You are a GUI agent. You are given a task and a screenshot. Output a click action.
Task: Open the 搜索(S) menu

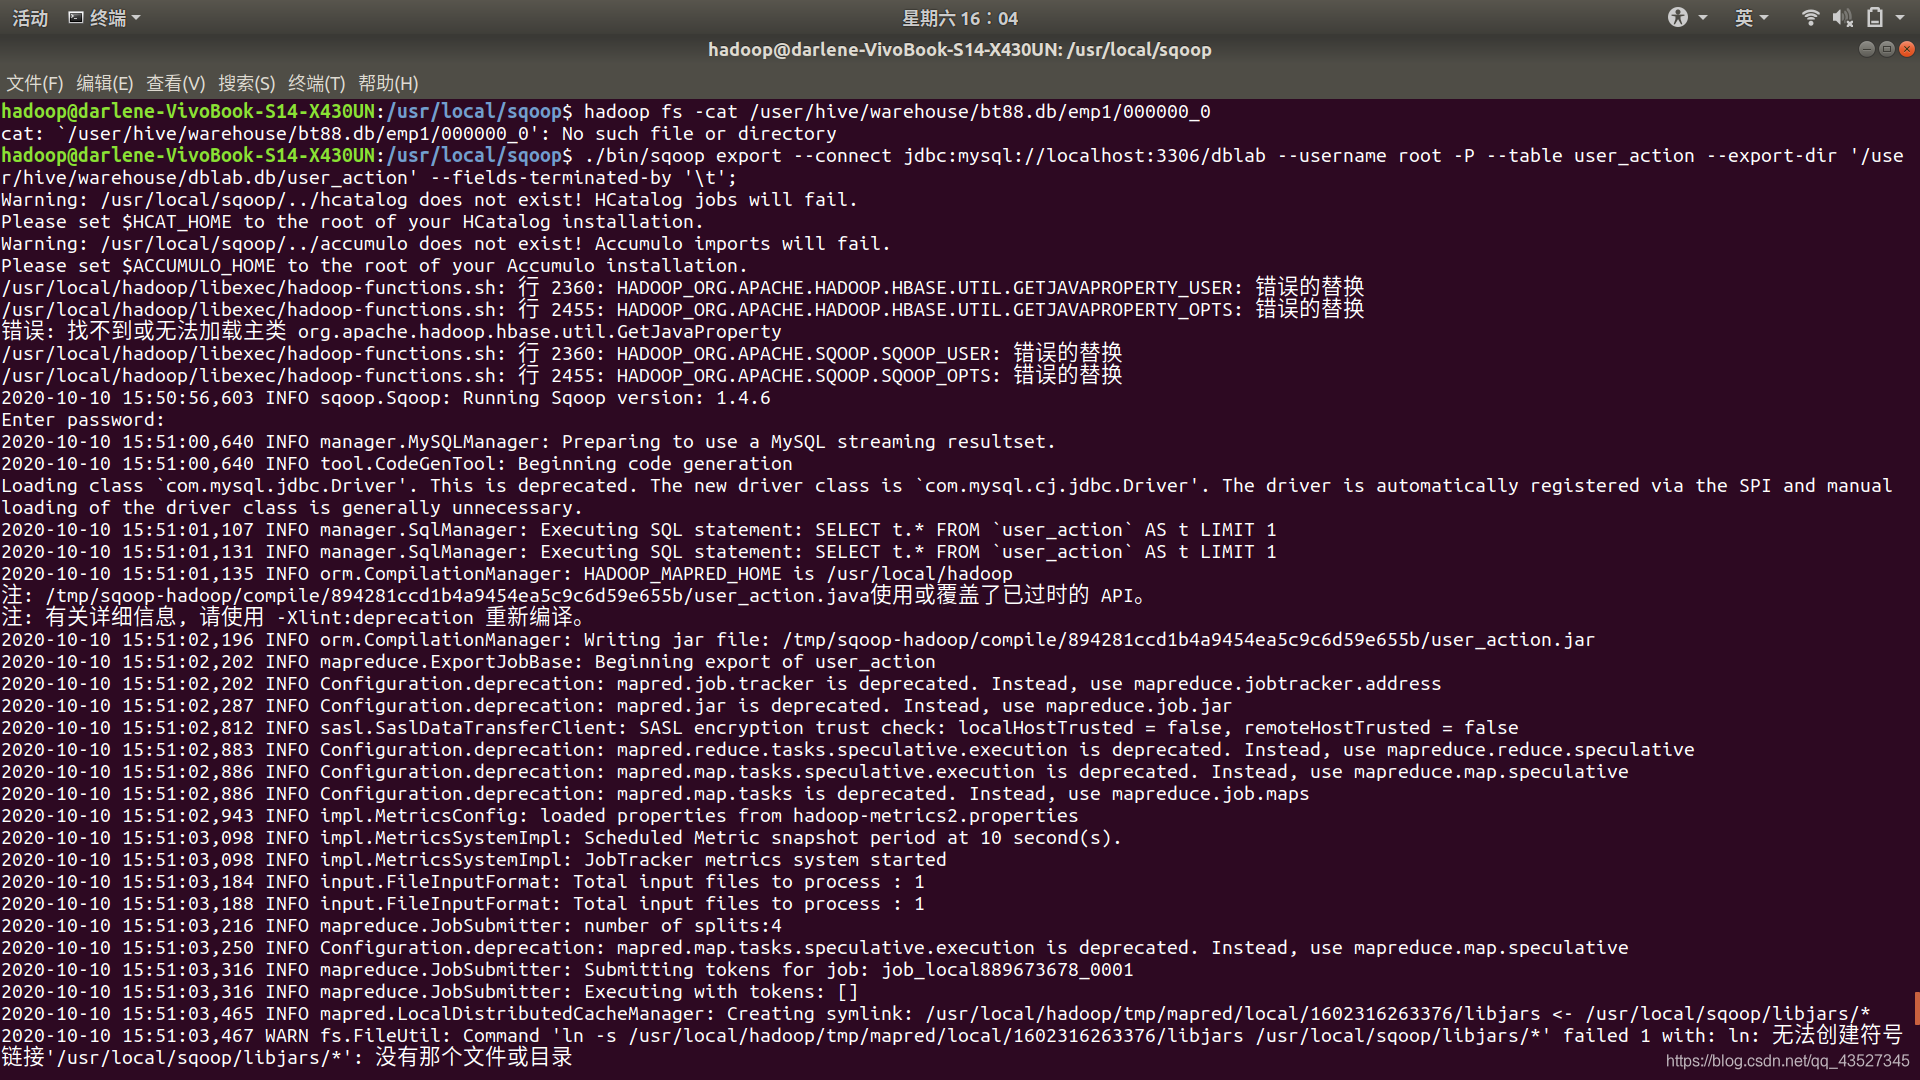pyautogui.click(x=247, y=83)
